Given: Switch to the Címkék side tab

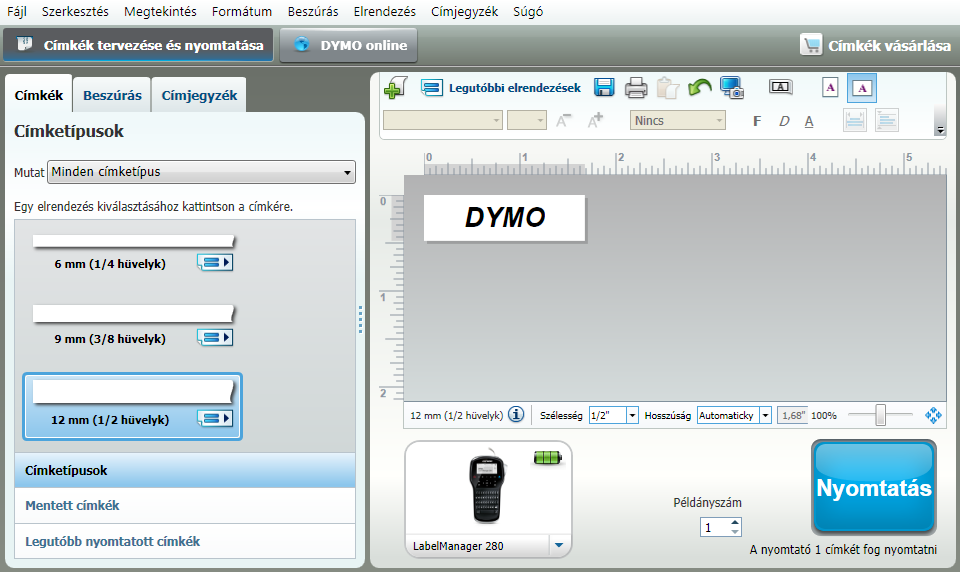Looking at the screenshot, I should [x=39, y=94].
